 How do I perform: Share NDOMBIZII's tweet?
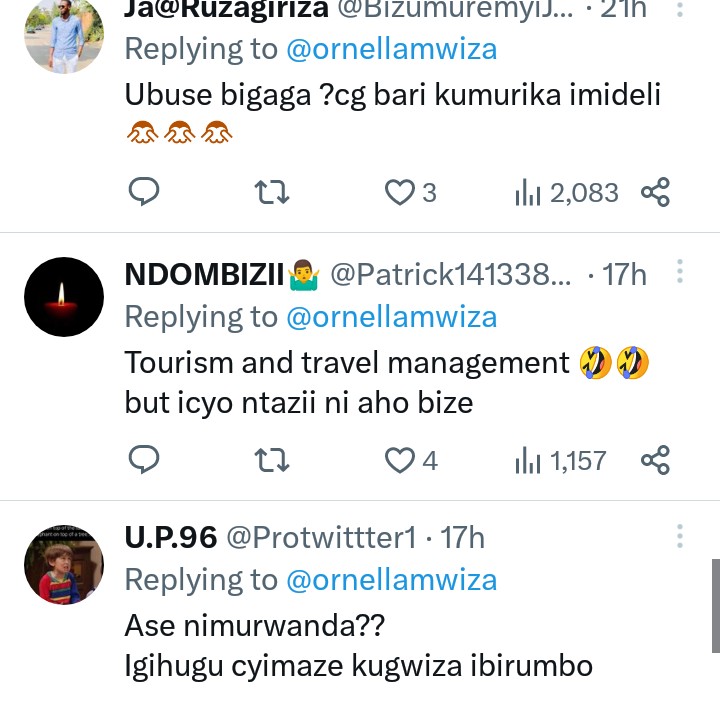pyautogui.click(x=655, y=460)
